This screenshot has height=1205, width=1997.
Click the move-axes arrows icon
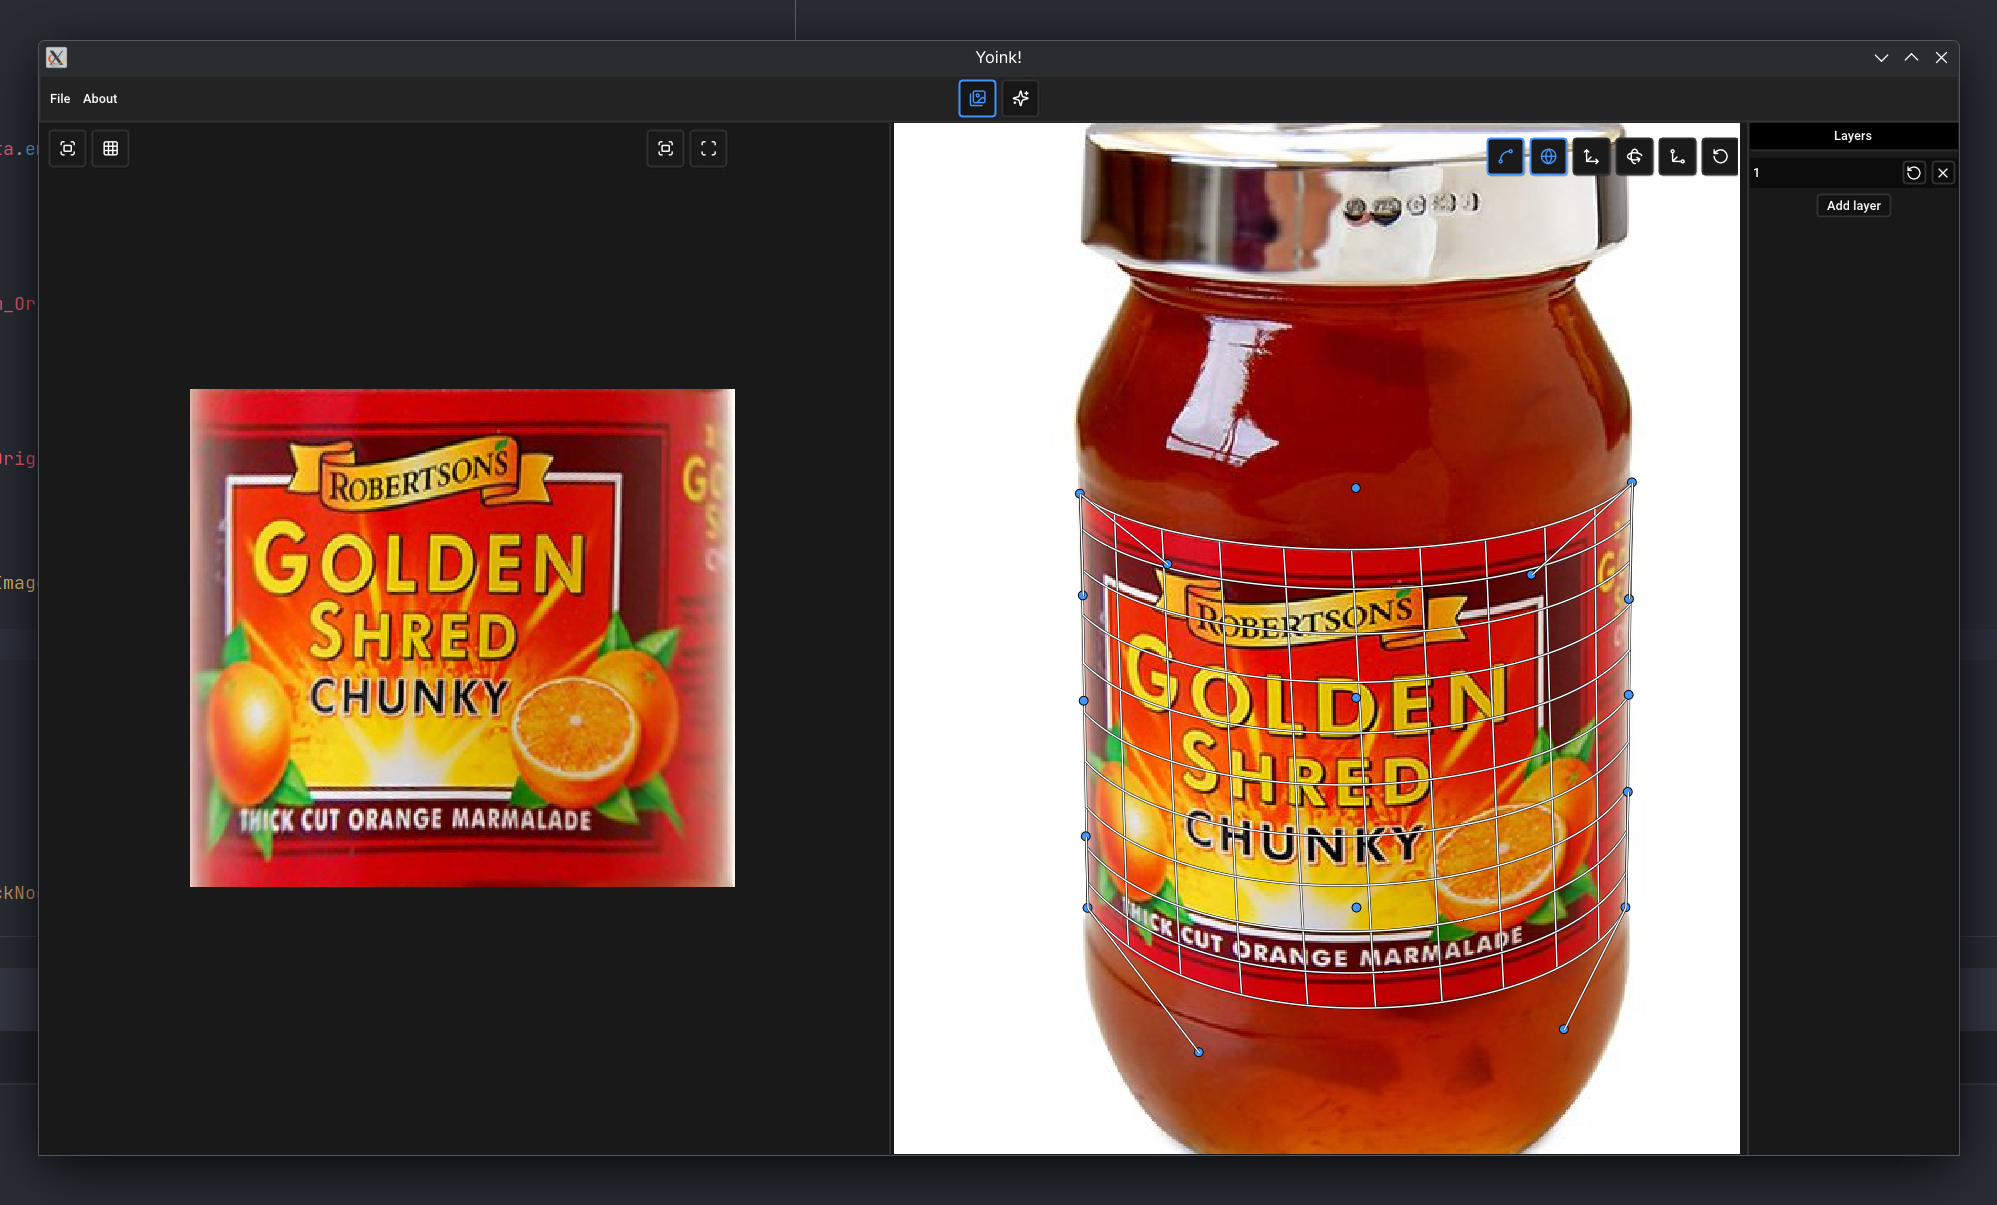pyautogui.click(x=1591, y=157)
